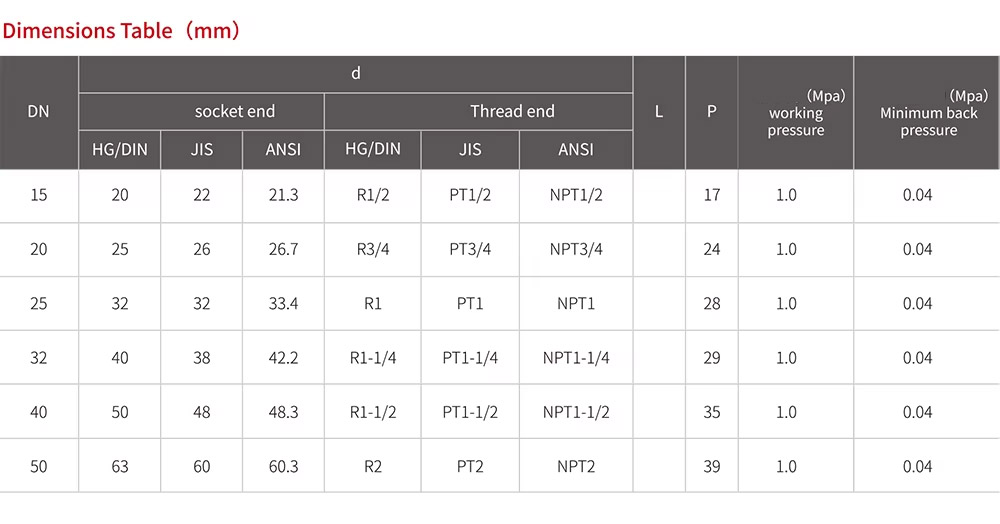Select the DN column header
1000x524 pixels.
click(38, 112)
